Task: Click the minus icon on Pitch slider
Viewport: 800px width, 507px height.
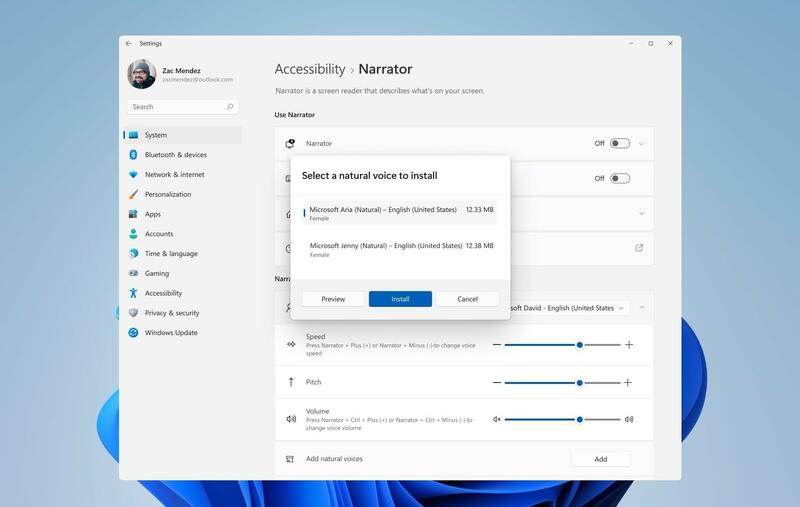Action: point(496,383)
